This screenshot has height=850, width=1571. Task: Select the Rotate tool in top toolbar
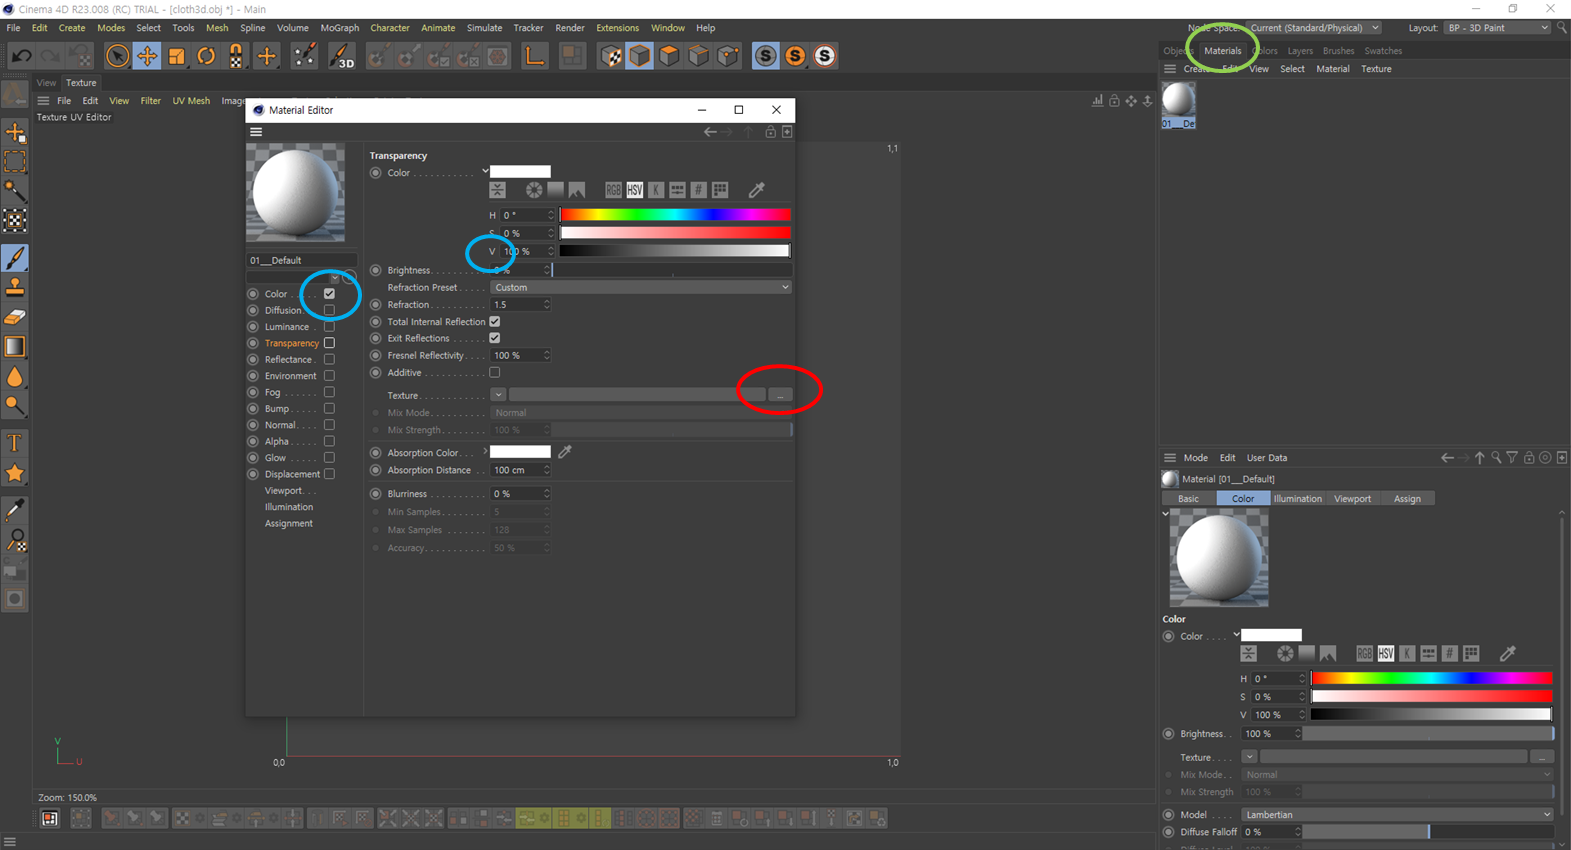tap(206, 56)
